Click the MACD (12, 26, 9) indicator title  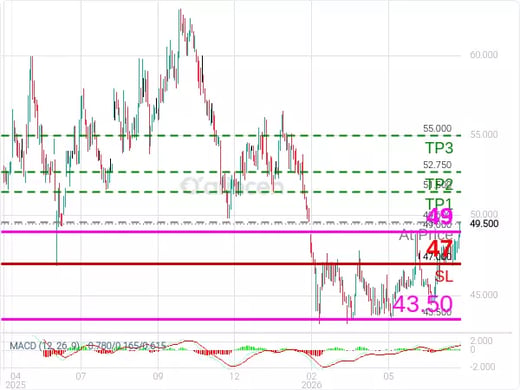pos(45,346)
